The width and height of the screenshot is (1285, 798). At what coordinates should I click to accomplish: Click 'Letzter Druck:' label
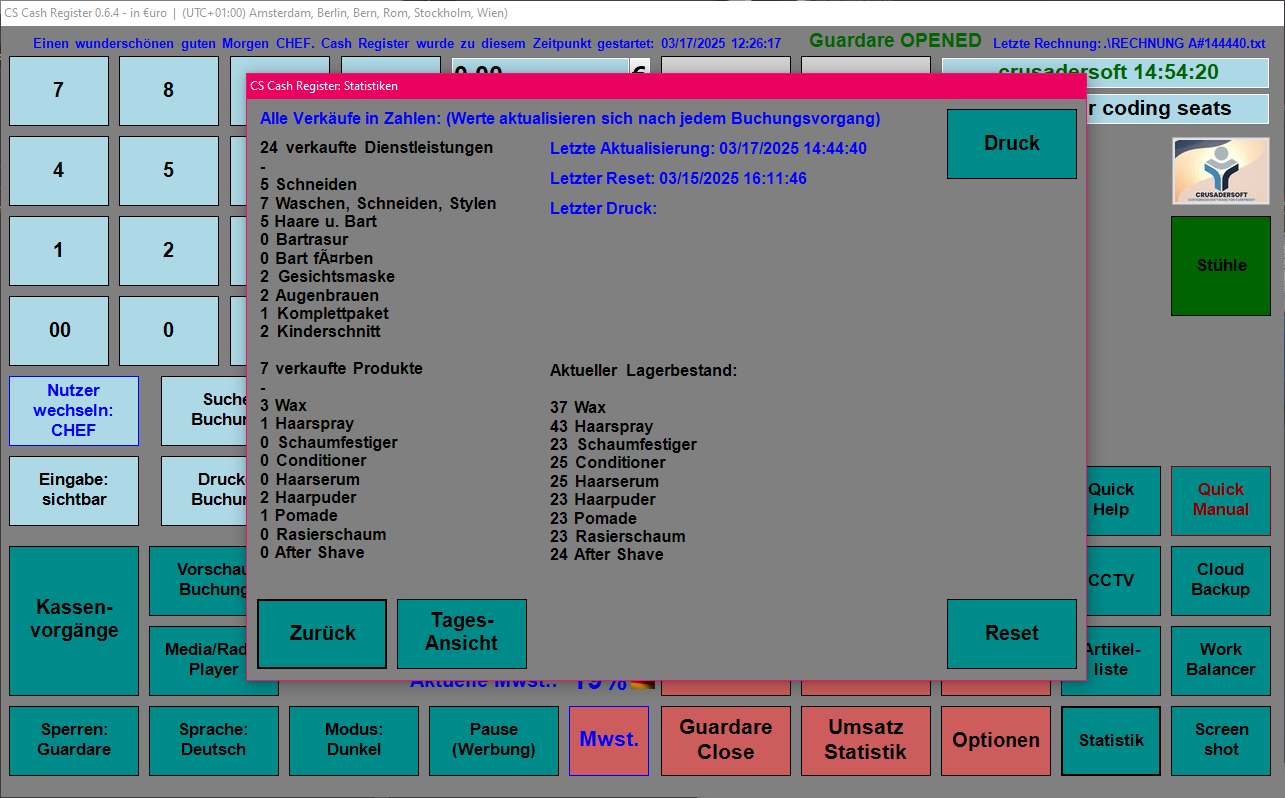tap(603, 208)
